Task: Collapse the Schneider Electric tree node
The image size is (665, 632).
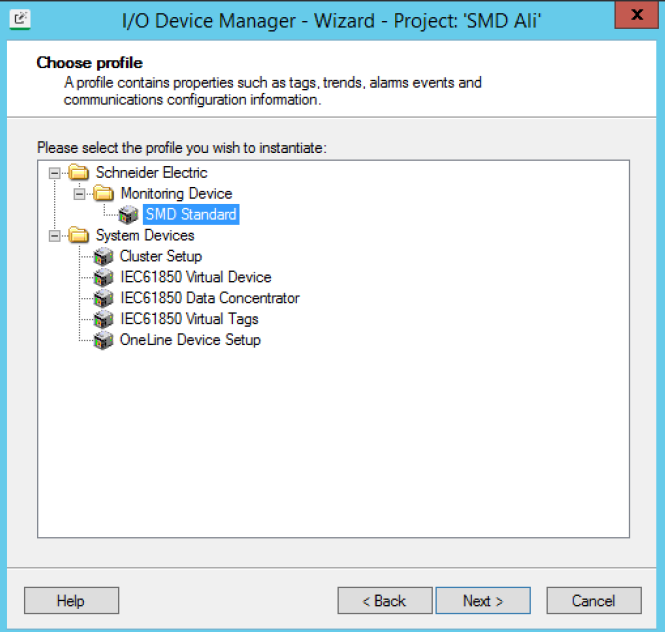Action: (54, 173)
